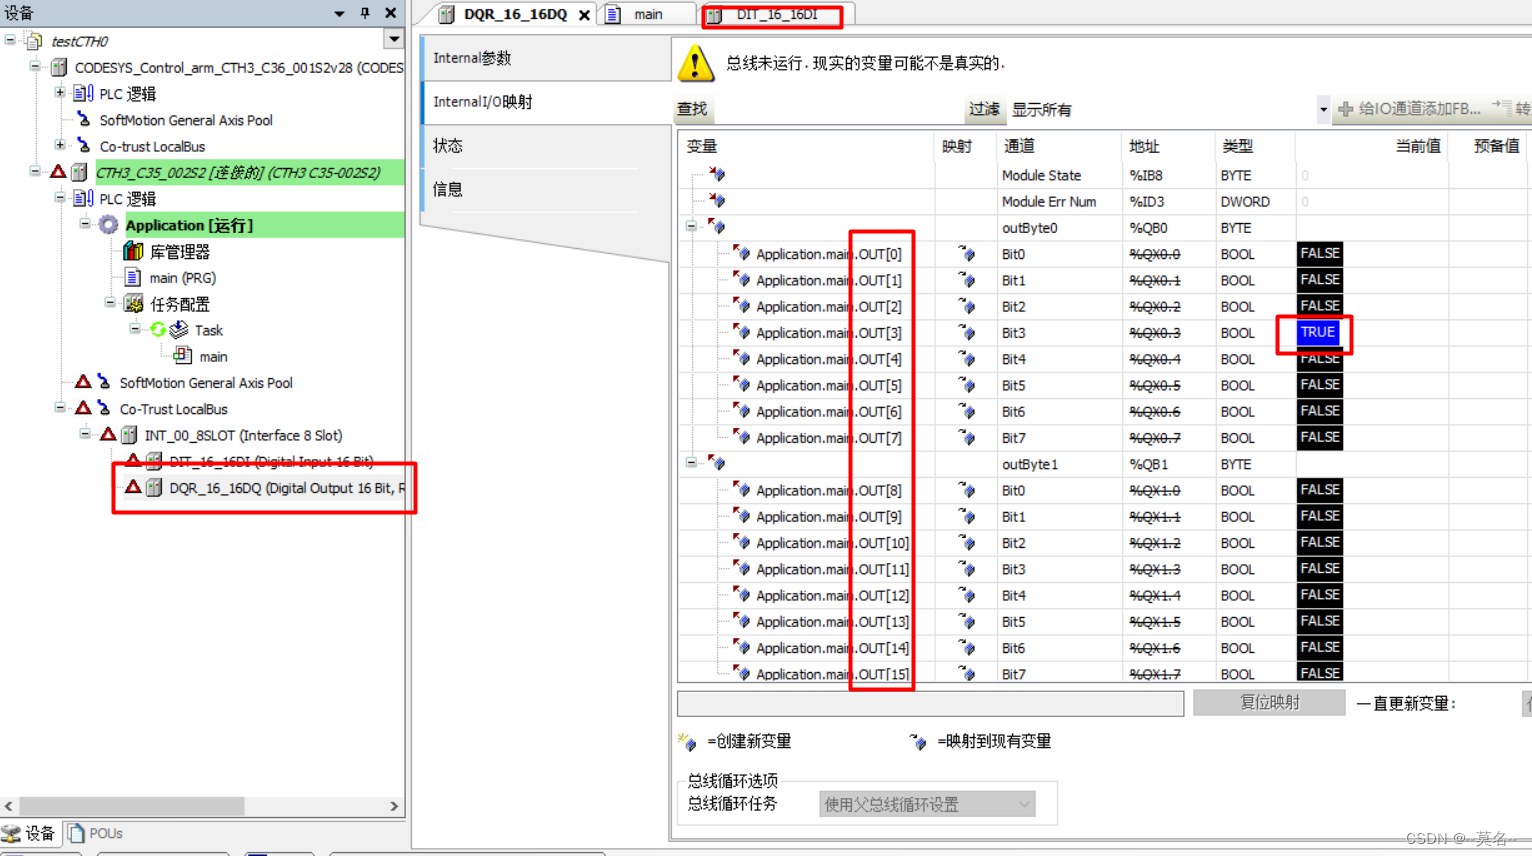Click the main (PRG) document icon
Viewport: 1532px width, 856px height.
pyautogui.click(x=133, y=277)
